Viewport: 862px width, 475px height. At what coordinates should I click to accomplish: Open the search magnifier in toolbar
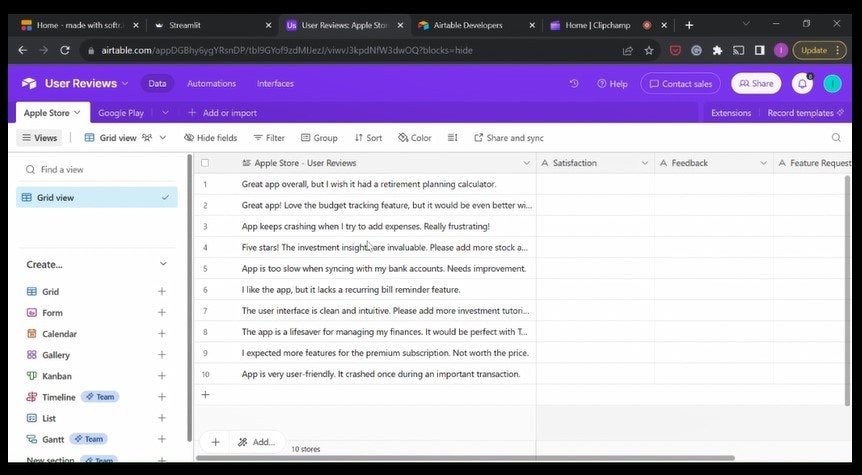(x=836, y=138)
